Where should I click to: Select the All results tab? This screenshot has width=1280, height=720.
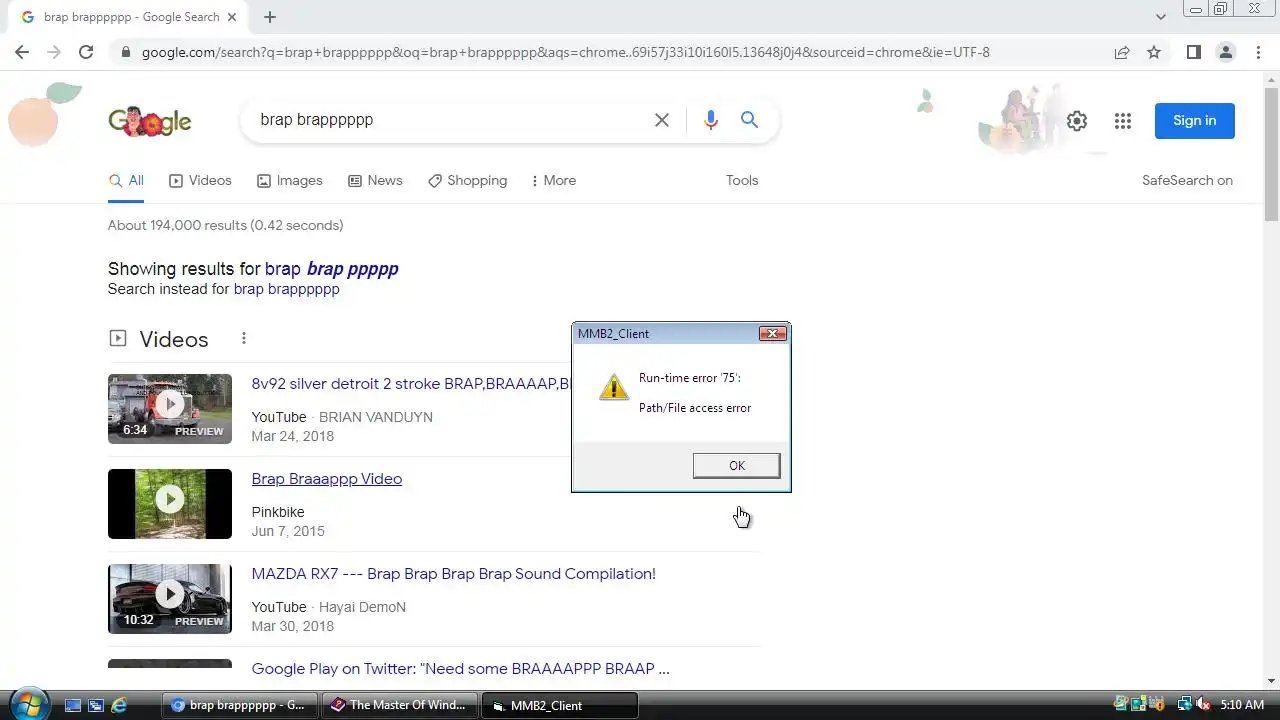pyautogui.click(x=126, y=181)
